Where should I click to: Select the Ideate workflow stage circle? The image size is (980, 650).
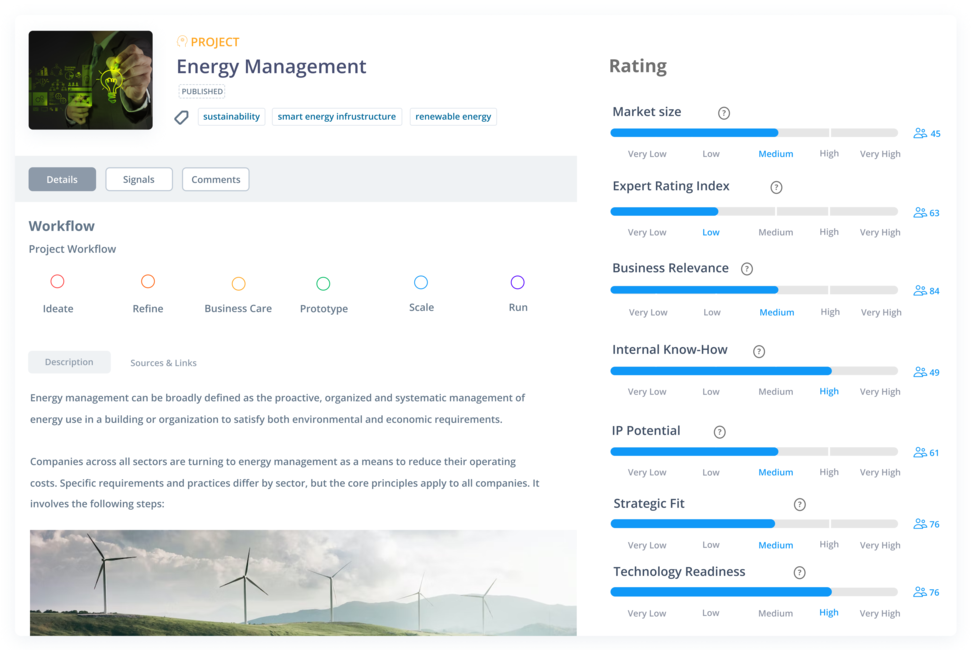pos(58,282)
